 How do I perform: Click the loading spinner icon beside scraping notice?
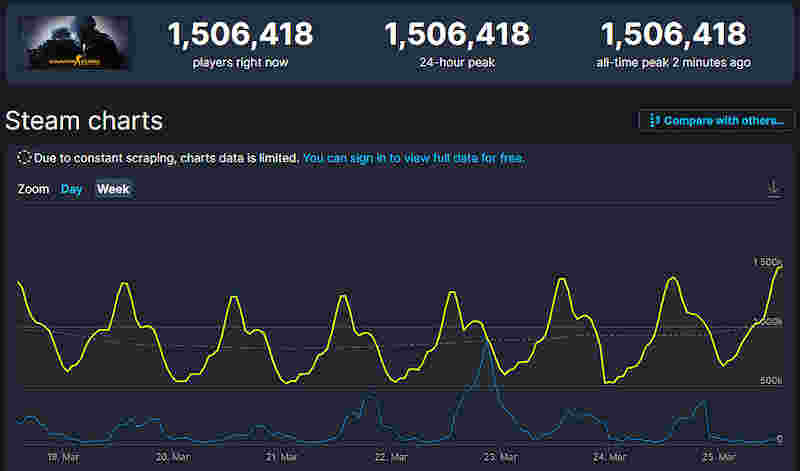(24, 158)
